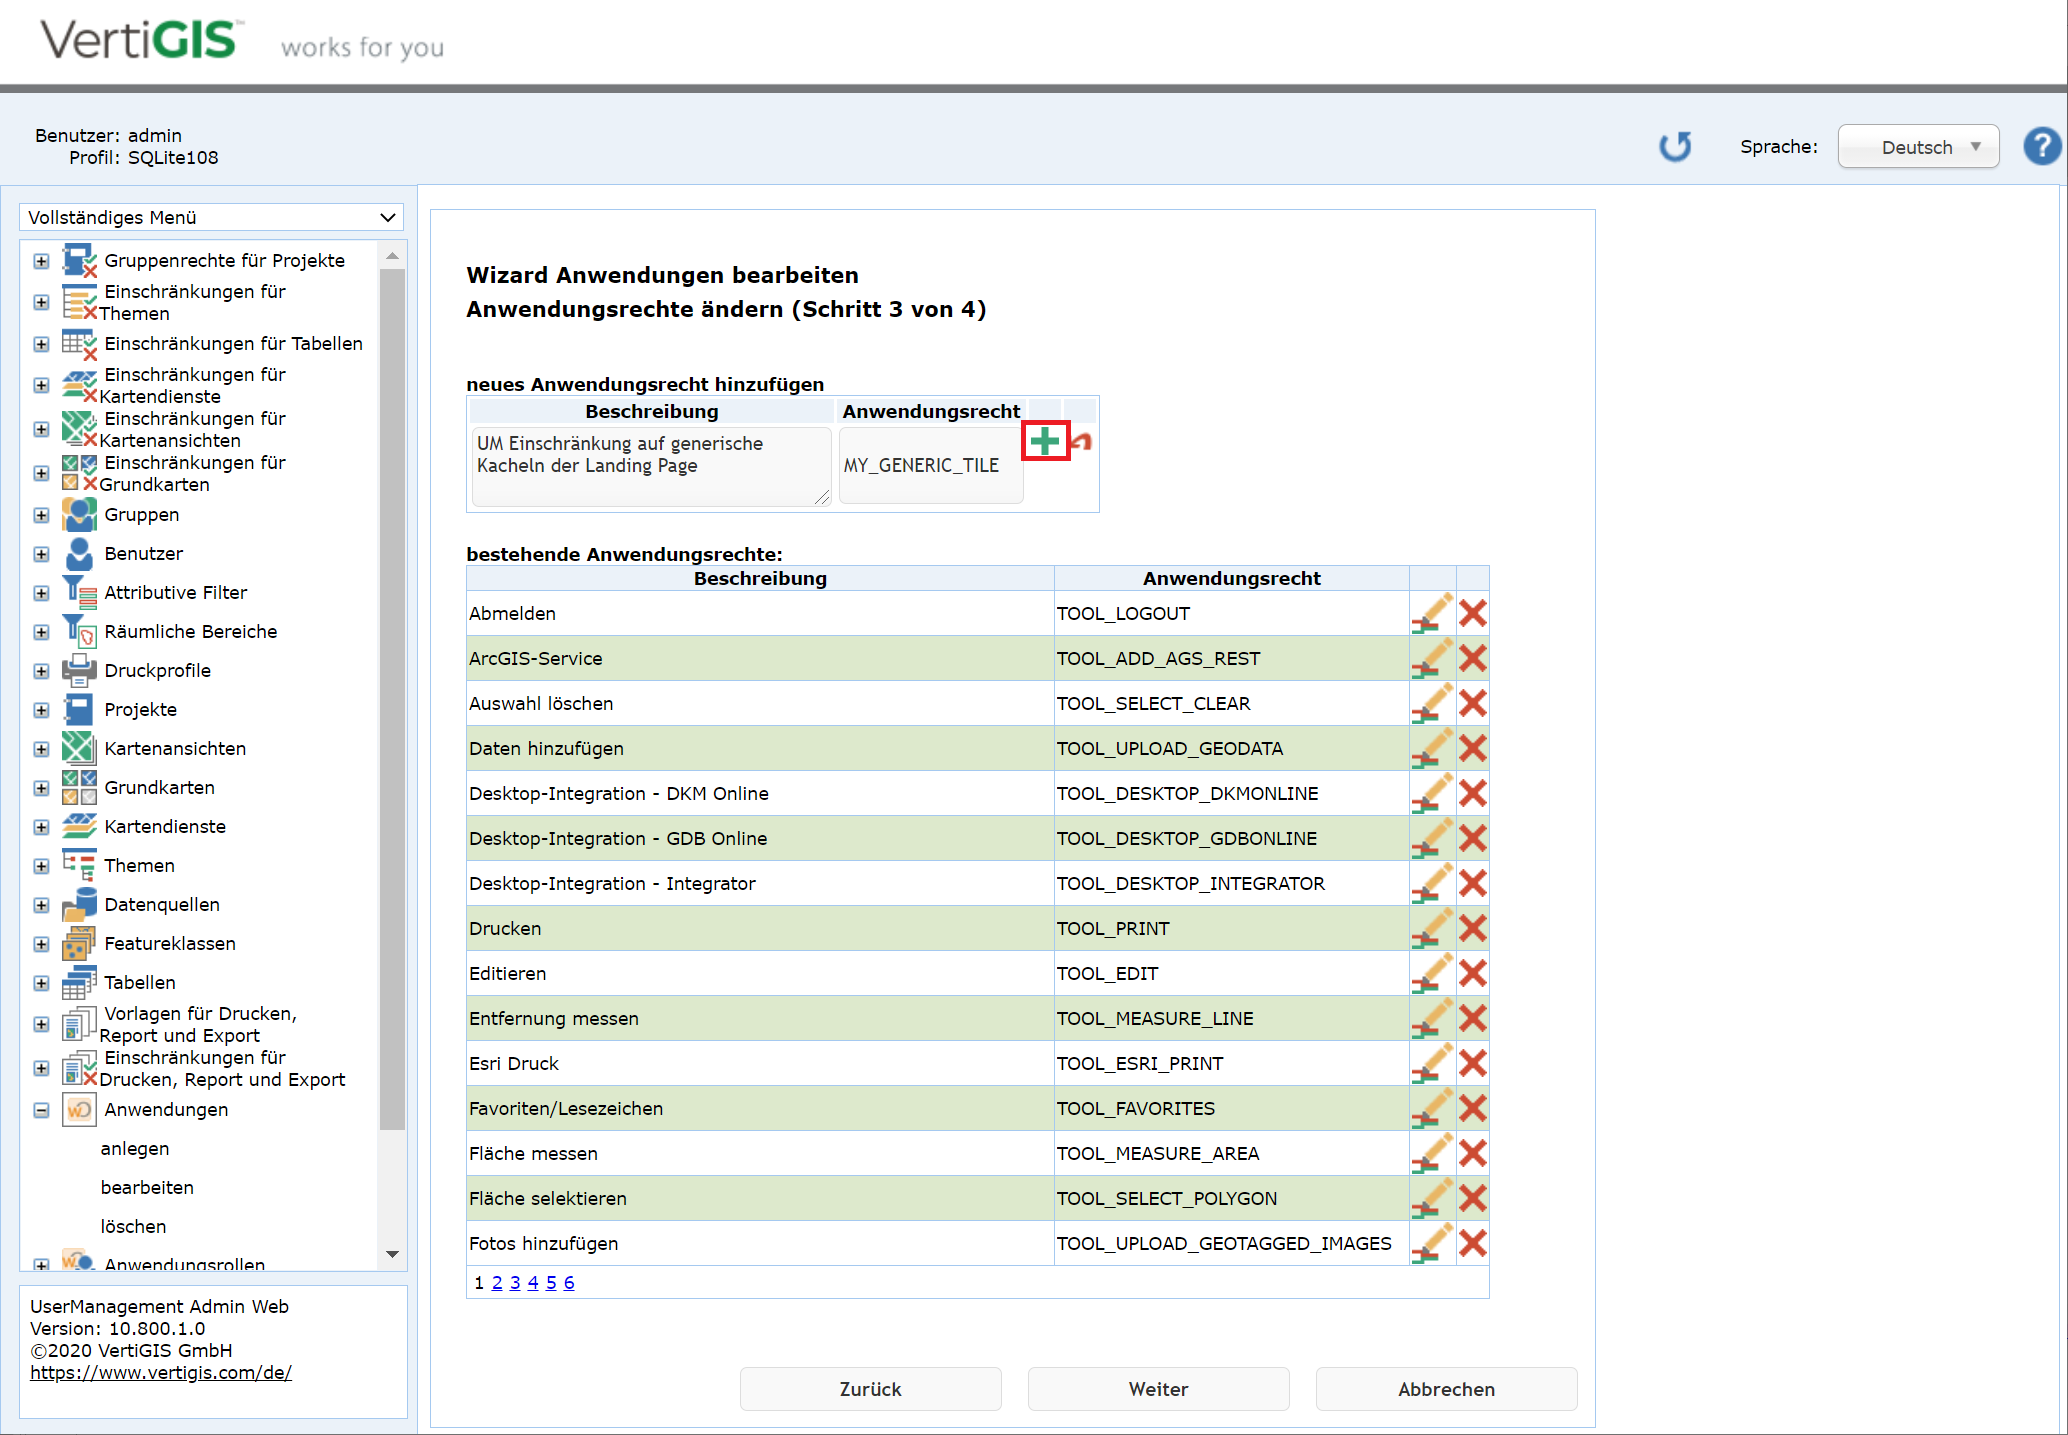Viewport: 2068px width, 1435px height.
Task: Expand the Gruppen tree node
Action: (41, 515)
